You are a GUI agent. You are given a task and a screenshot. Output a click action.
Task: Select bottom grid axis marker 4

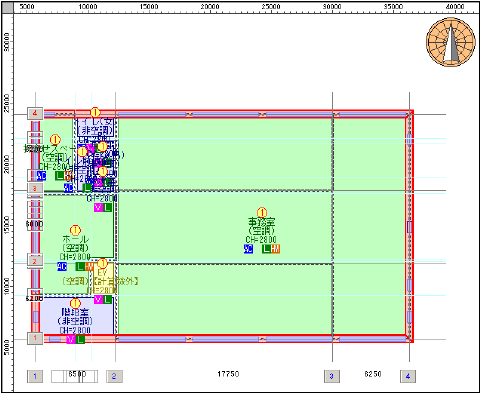click(408, 376)
